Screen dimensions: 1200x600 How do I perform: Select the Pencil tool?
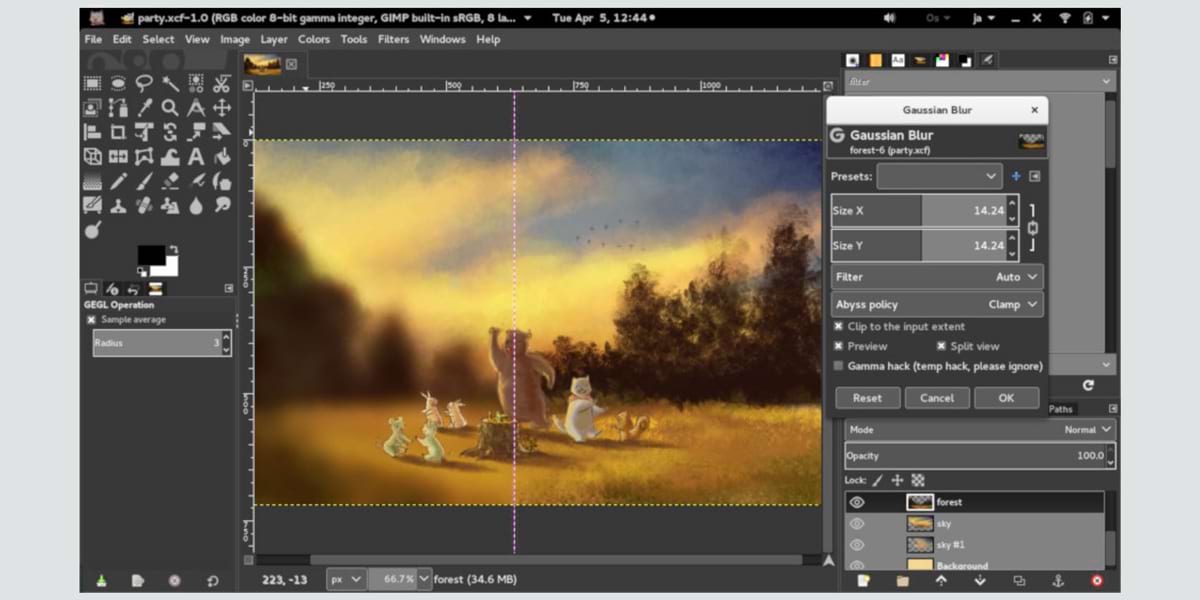point(118,181)
